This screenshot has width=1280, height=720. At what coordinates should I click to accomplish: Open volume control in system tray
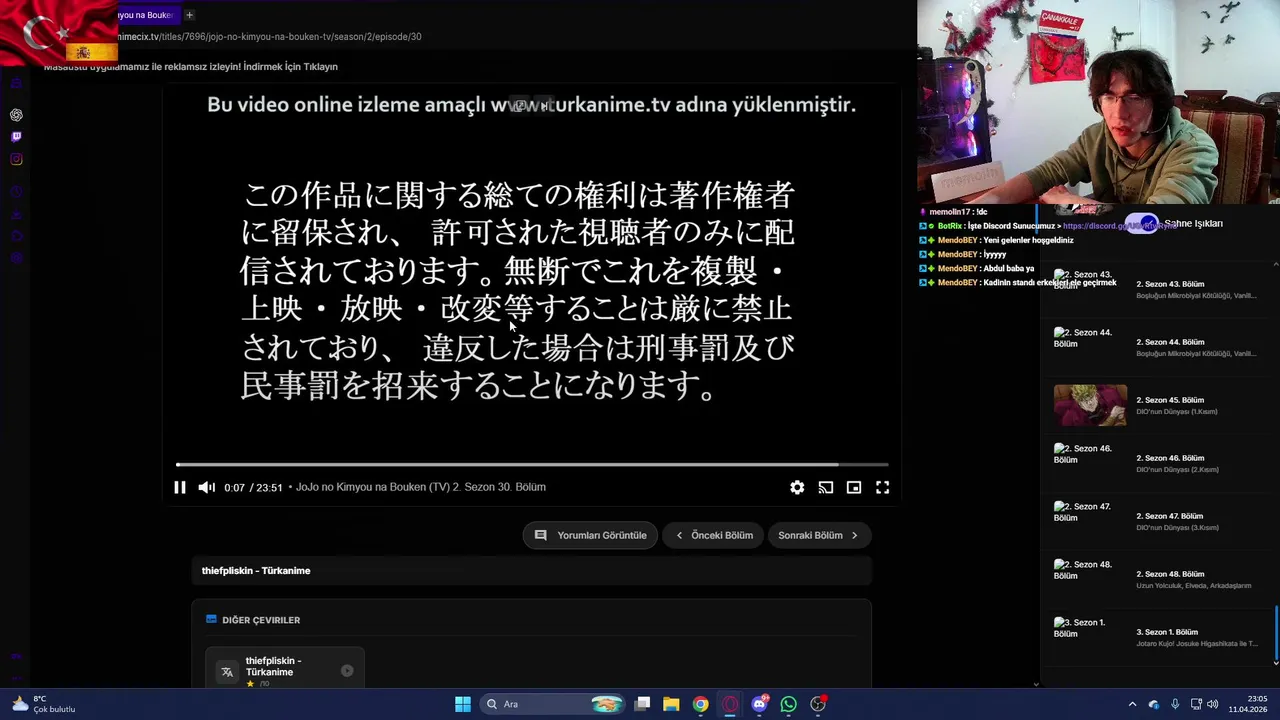point(1213,704)
